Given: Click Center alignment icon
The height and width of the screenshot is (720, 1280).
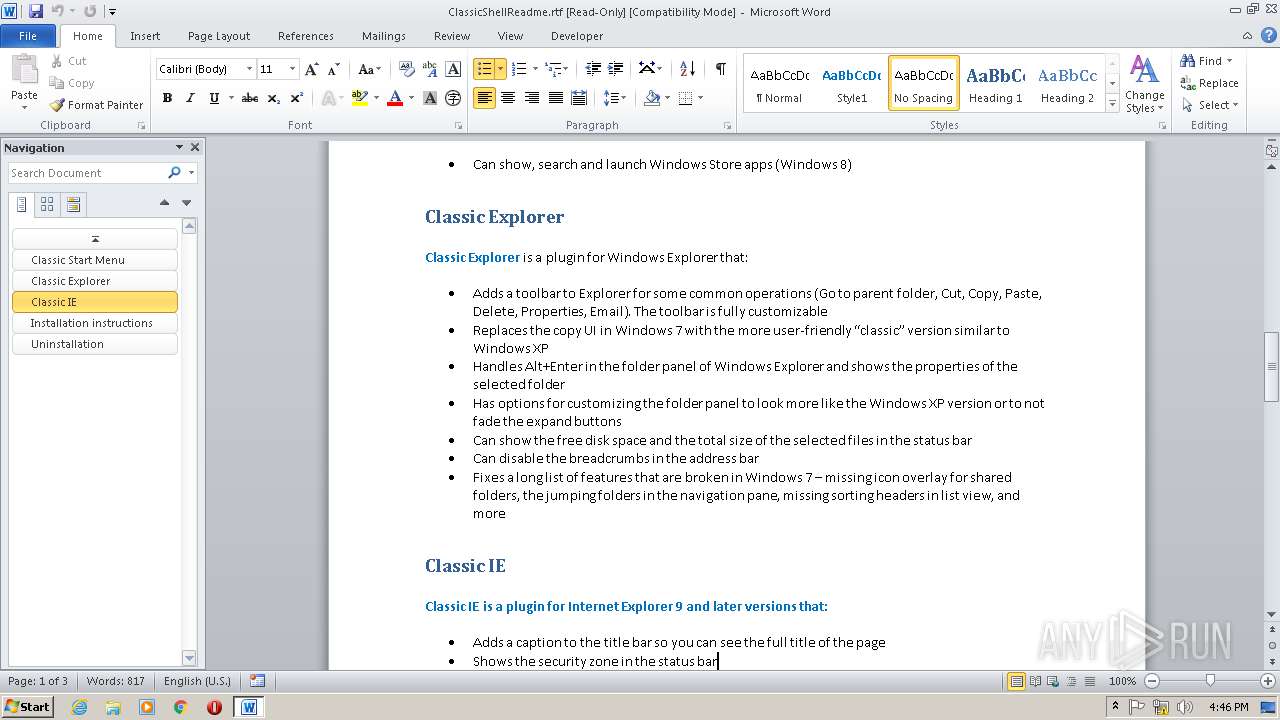Looking at the screenshot, I should point(508,98).
